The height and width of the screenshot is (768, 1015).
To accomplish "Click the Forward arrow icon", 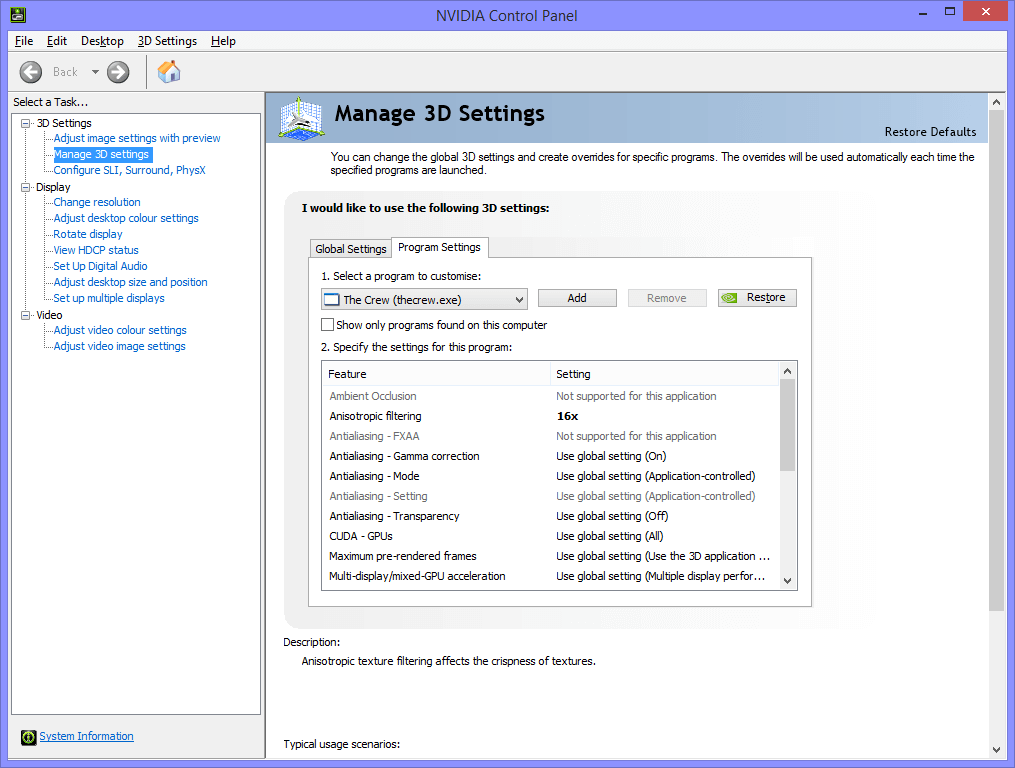I will click(118, 72).
